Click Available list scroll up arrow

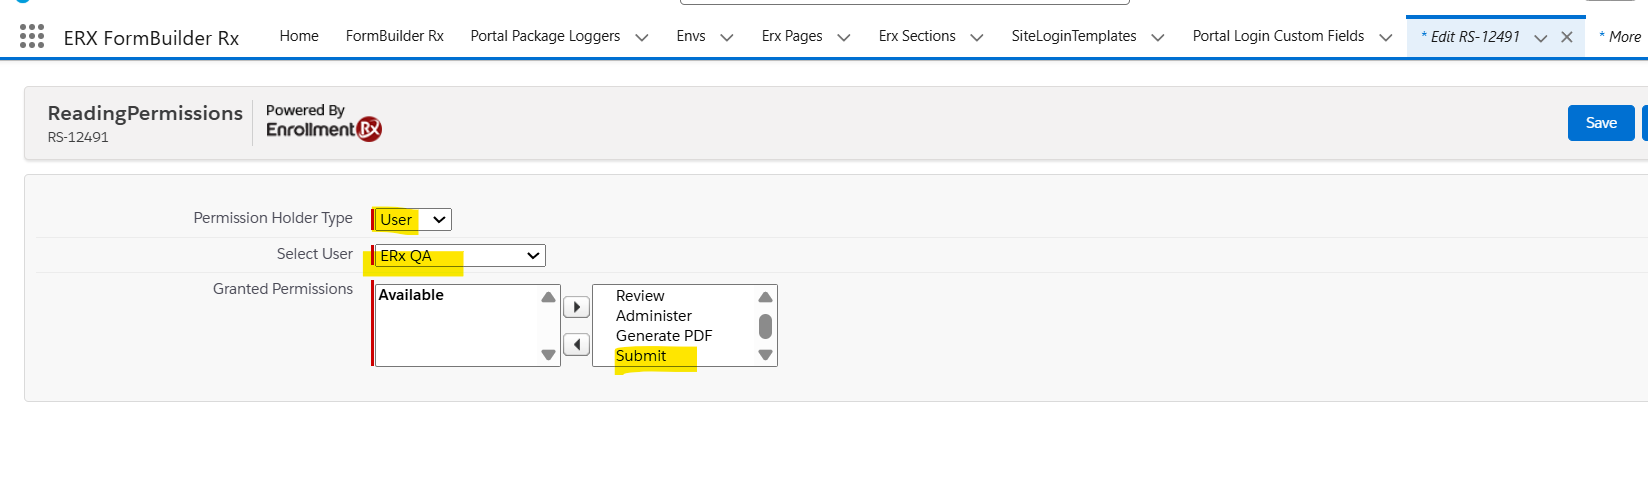click(x=548, y=297)
